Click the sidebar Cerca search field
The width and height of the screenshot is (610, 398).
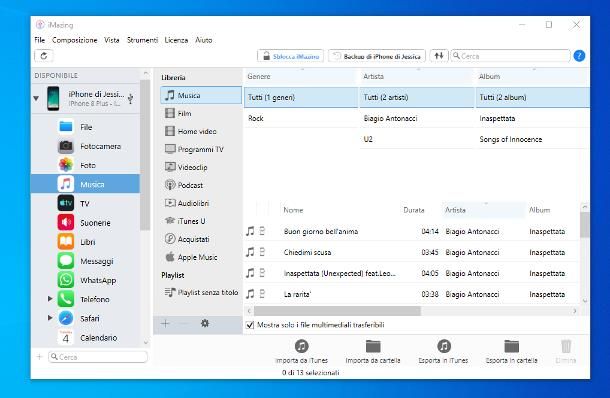98,357
